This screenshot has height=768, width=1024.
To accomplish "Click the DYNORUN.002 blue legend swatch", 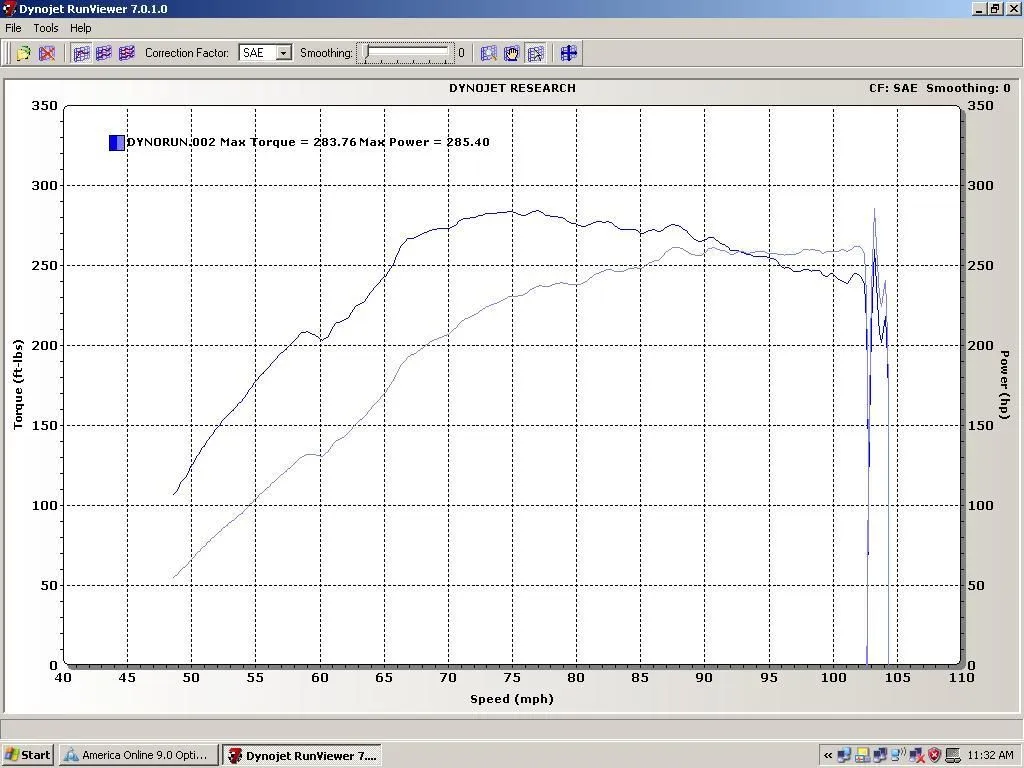I will point(116,142).
